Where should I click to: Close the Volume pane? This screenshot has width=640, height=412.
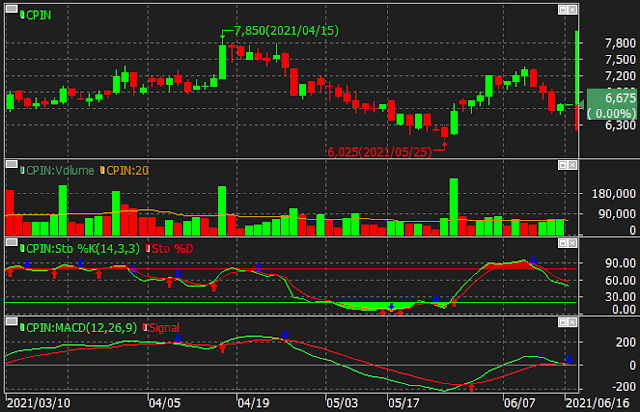click(x=572, y=165)
